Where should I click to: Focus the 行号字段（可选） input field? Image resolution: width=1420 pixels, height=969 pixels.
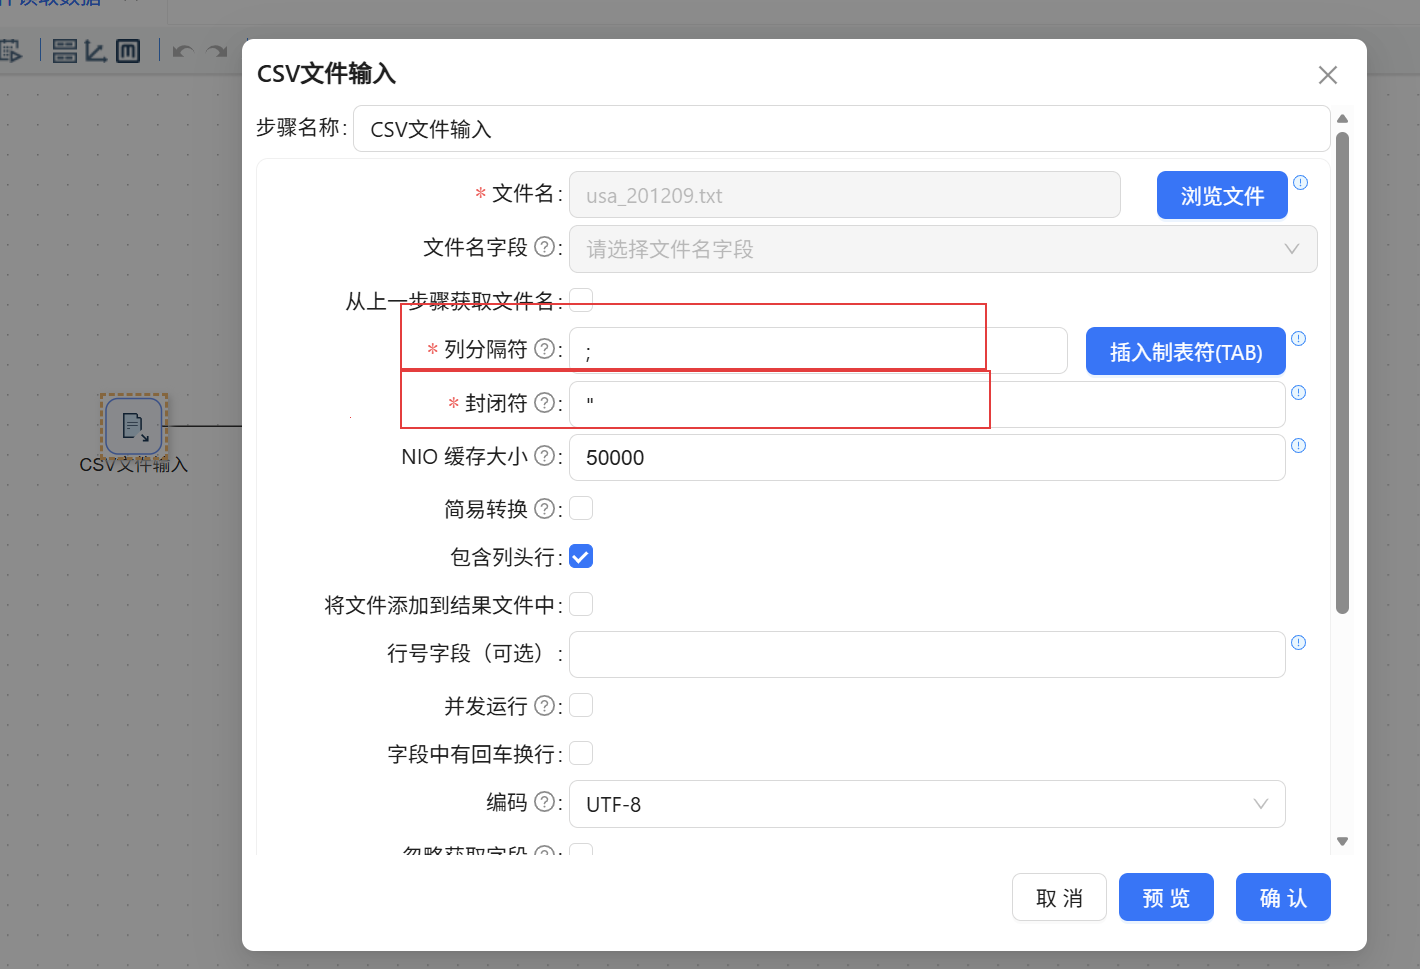point(927,654)
